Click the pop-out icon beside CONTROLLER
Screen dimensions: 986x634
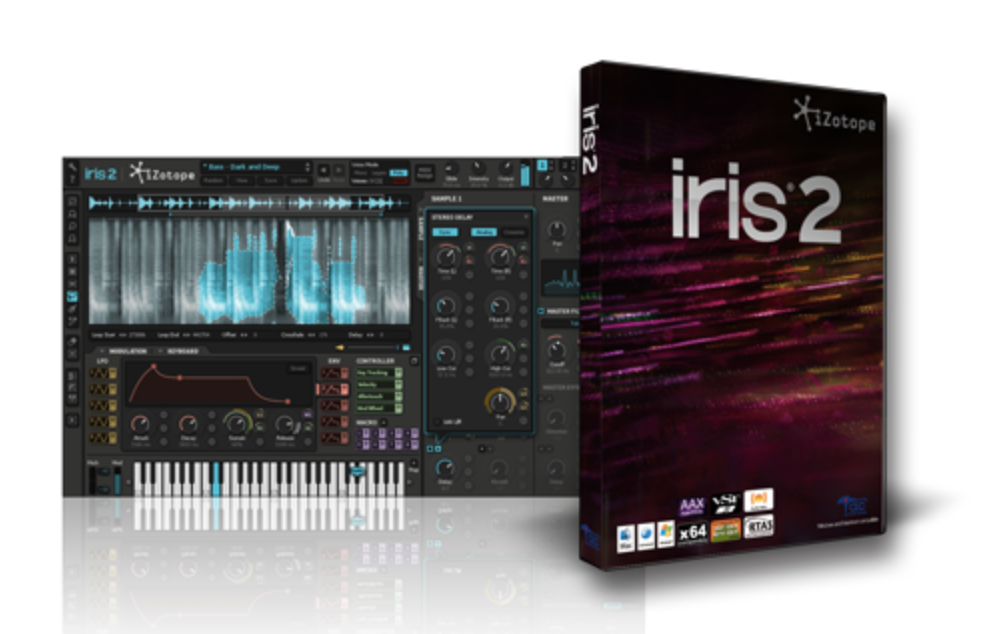pyautogui.click(x=414, y=361)
